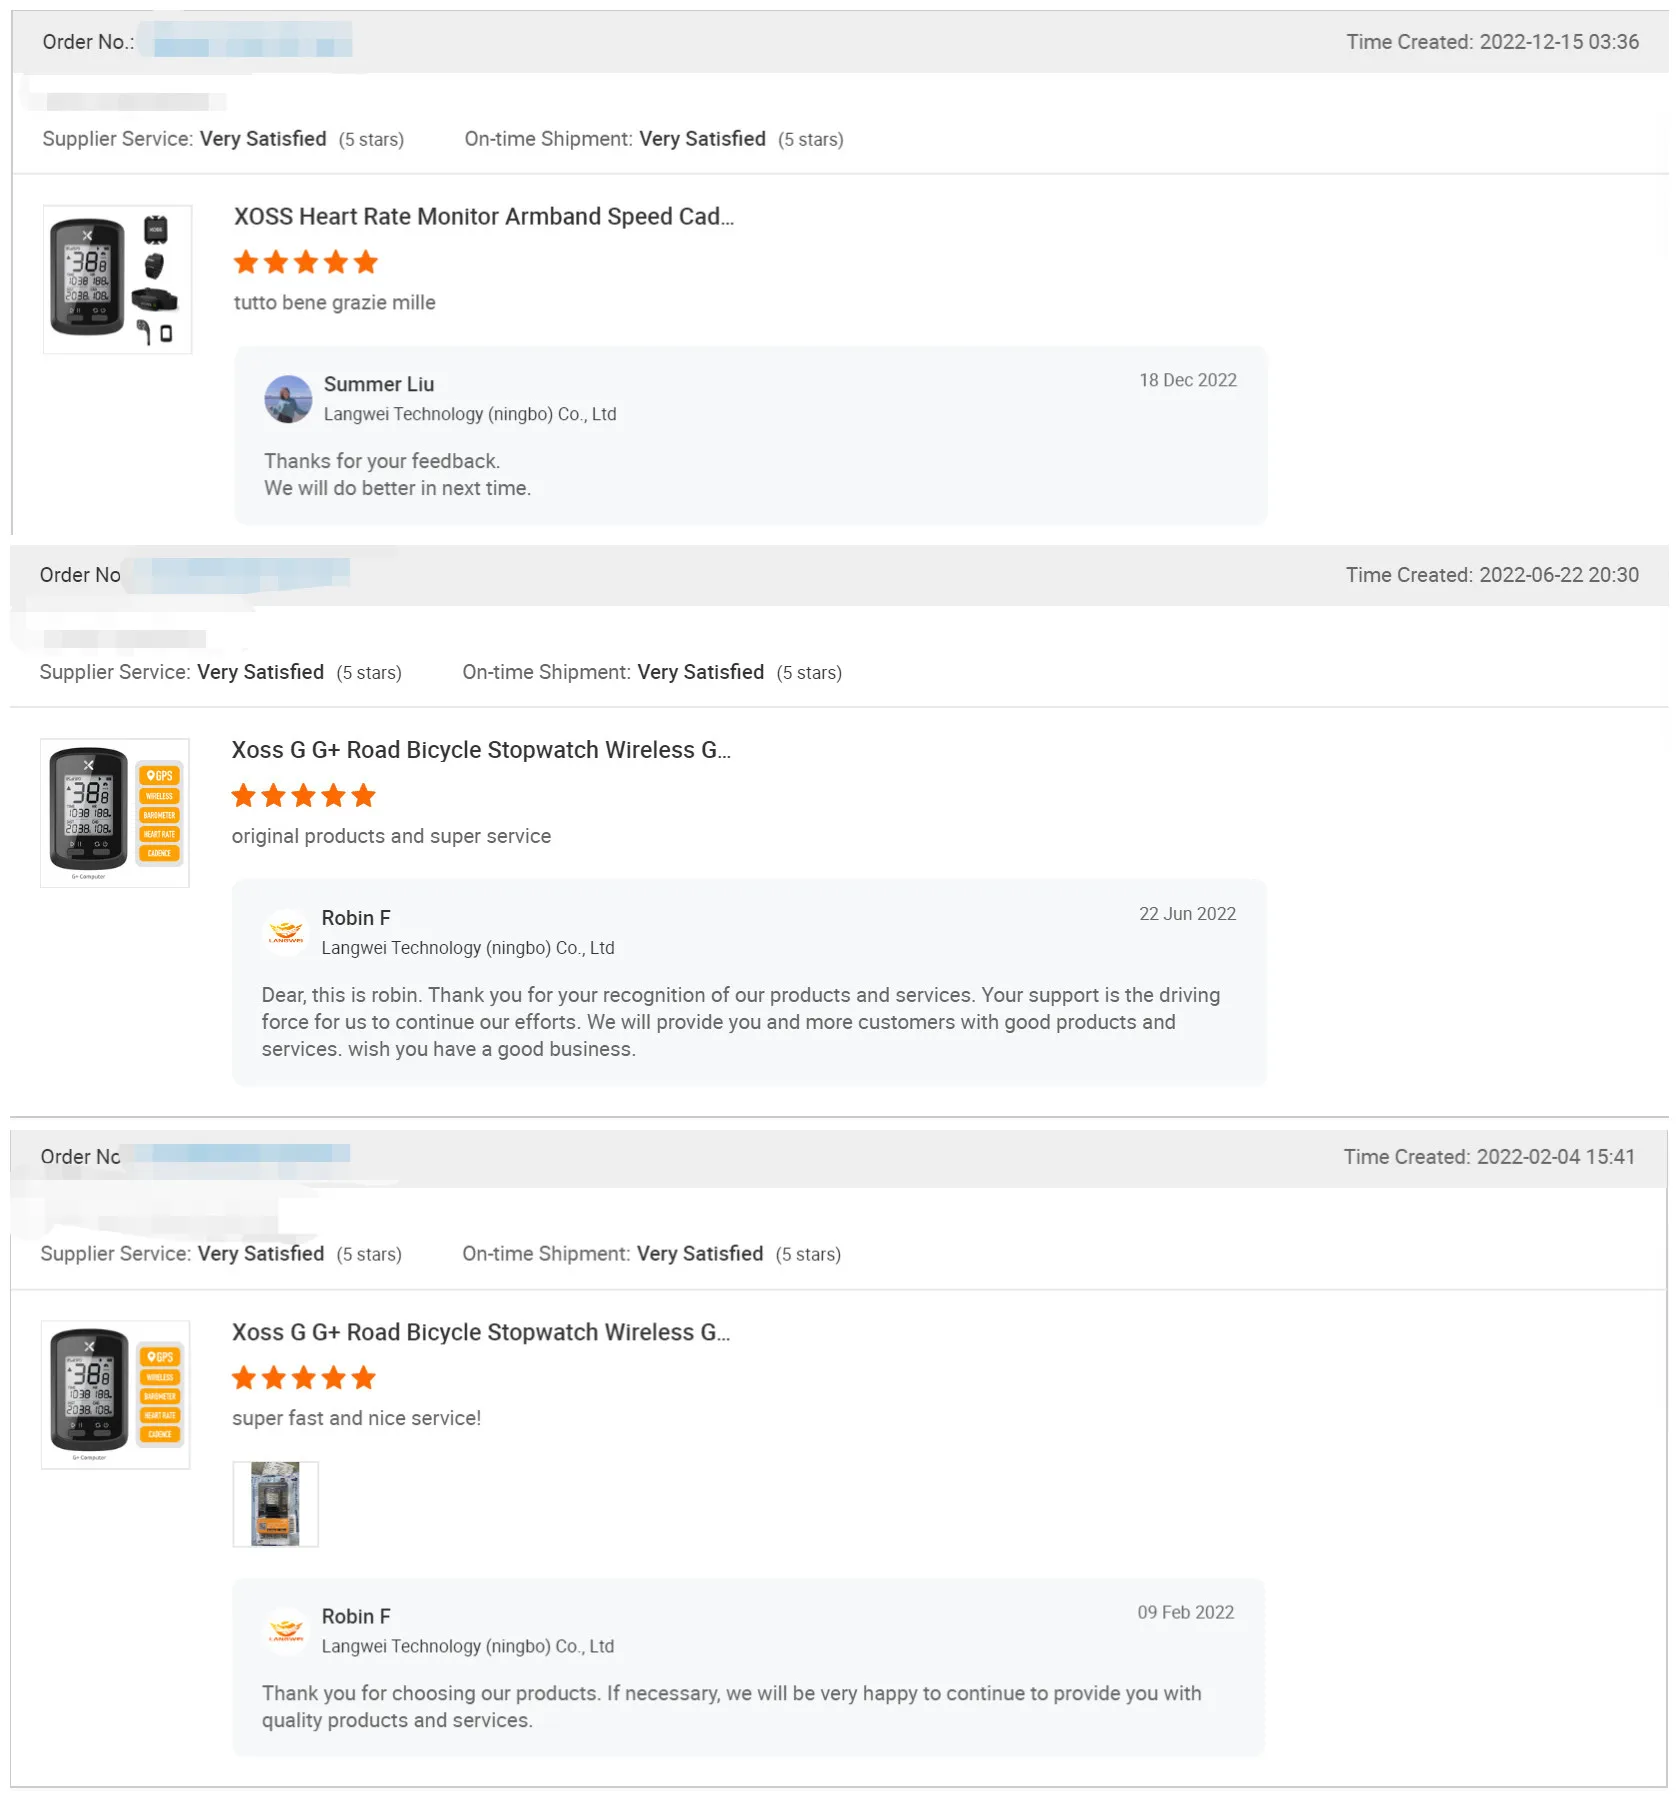
Task: Open Xoss G G+ Stopwatch title in June review
Action: [481, 750]
